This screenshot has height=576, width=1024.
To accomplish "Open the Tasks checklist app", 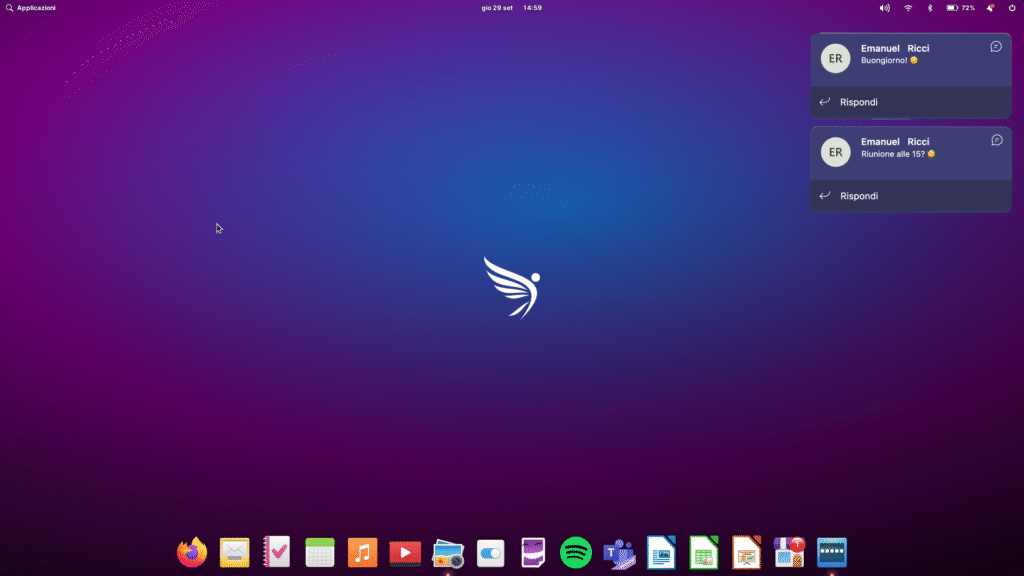I will pos(276,552).
